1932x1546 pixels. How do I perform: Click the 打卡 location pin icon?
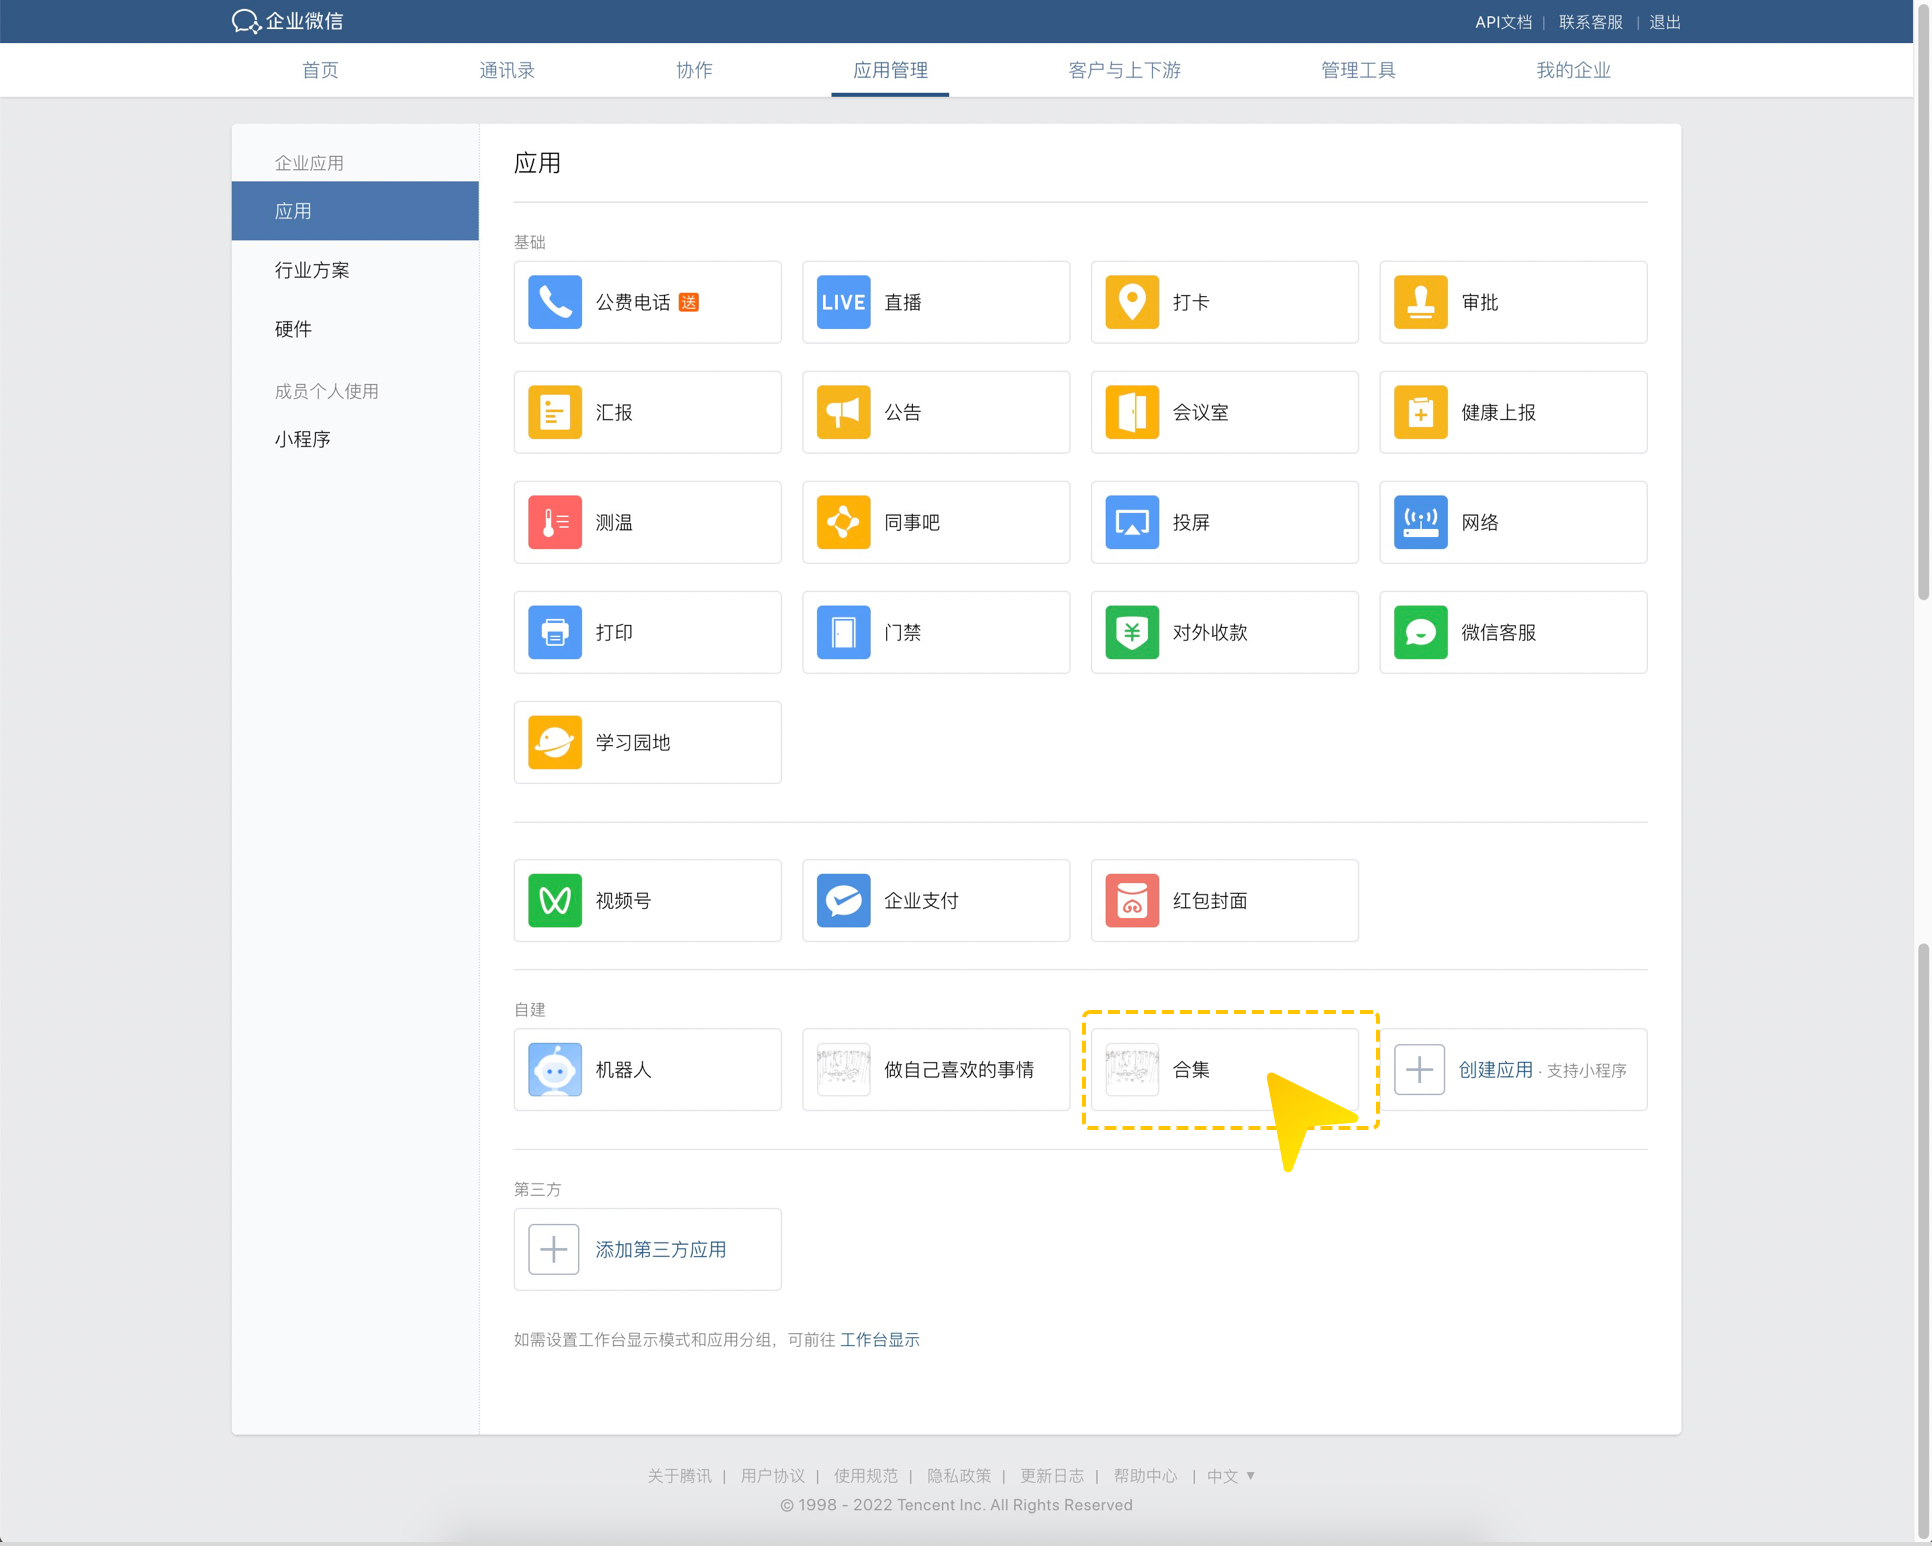[x=1131, y=302]
